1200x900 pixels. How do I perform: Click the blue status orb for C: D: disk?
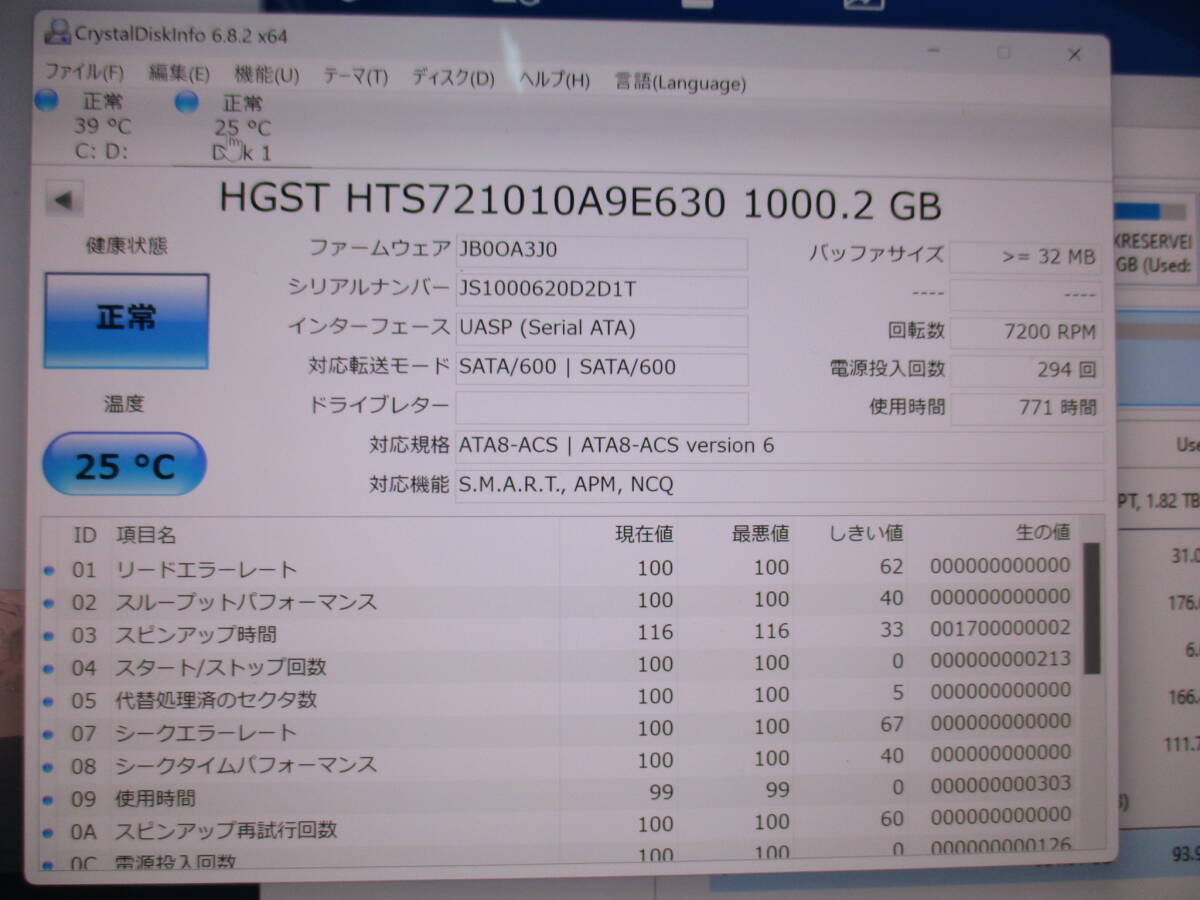pyautogui.click(x=46, y=100)
